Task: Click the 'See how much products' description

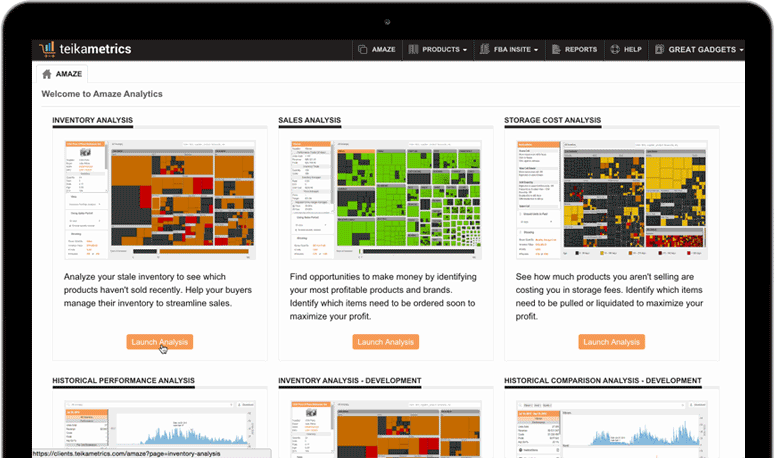Action: point(609,296)
